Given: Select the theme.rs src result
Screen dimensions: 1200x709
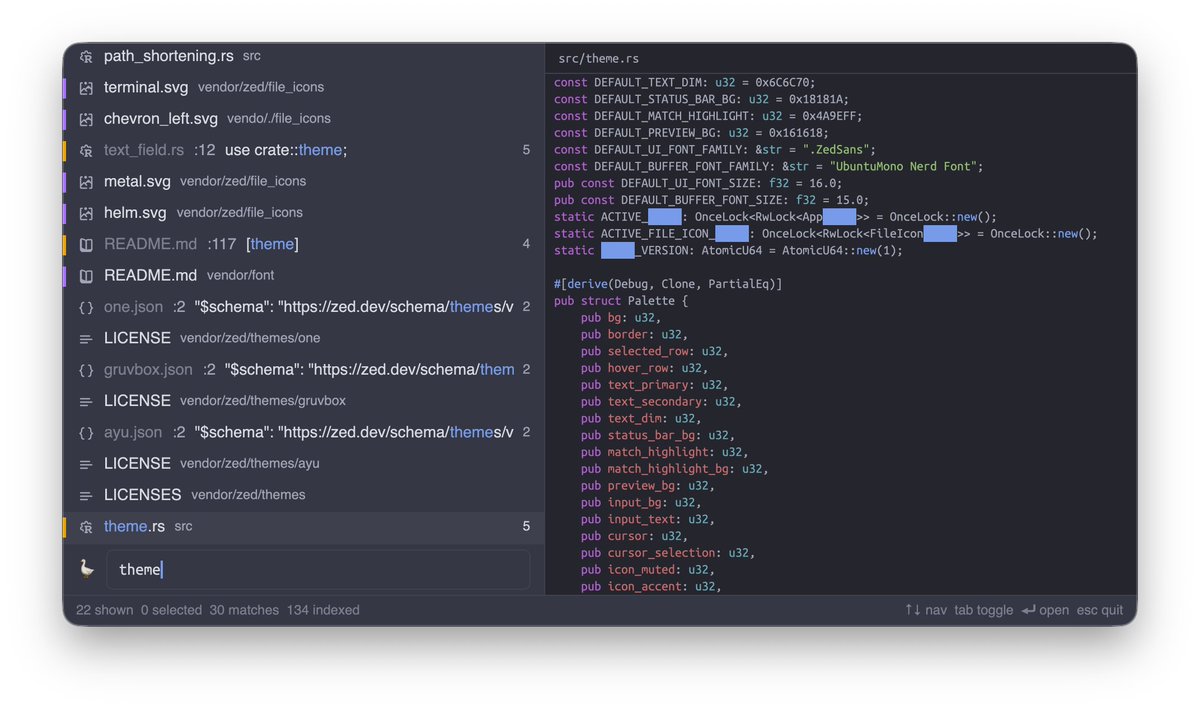Looking at the screenshot, I should click(x=304, y=526).
